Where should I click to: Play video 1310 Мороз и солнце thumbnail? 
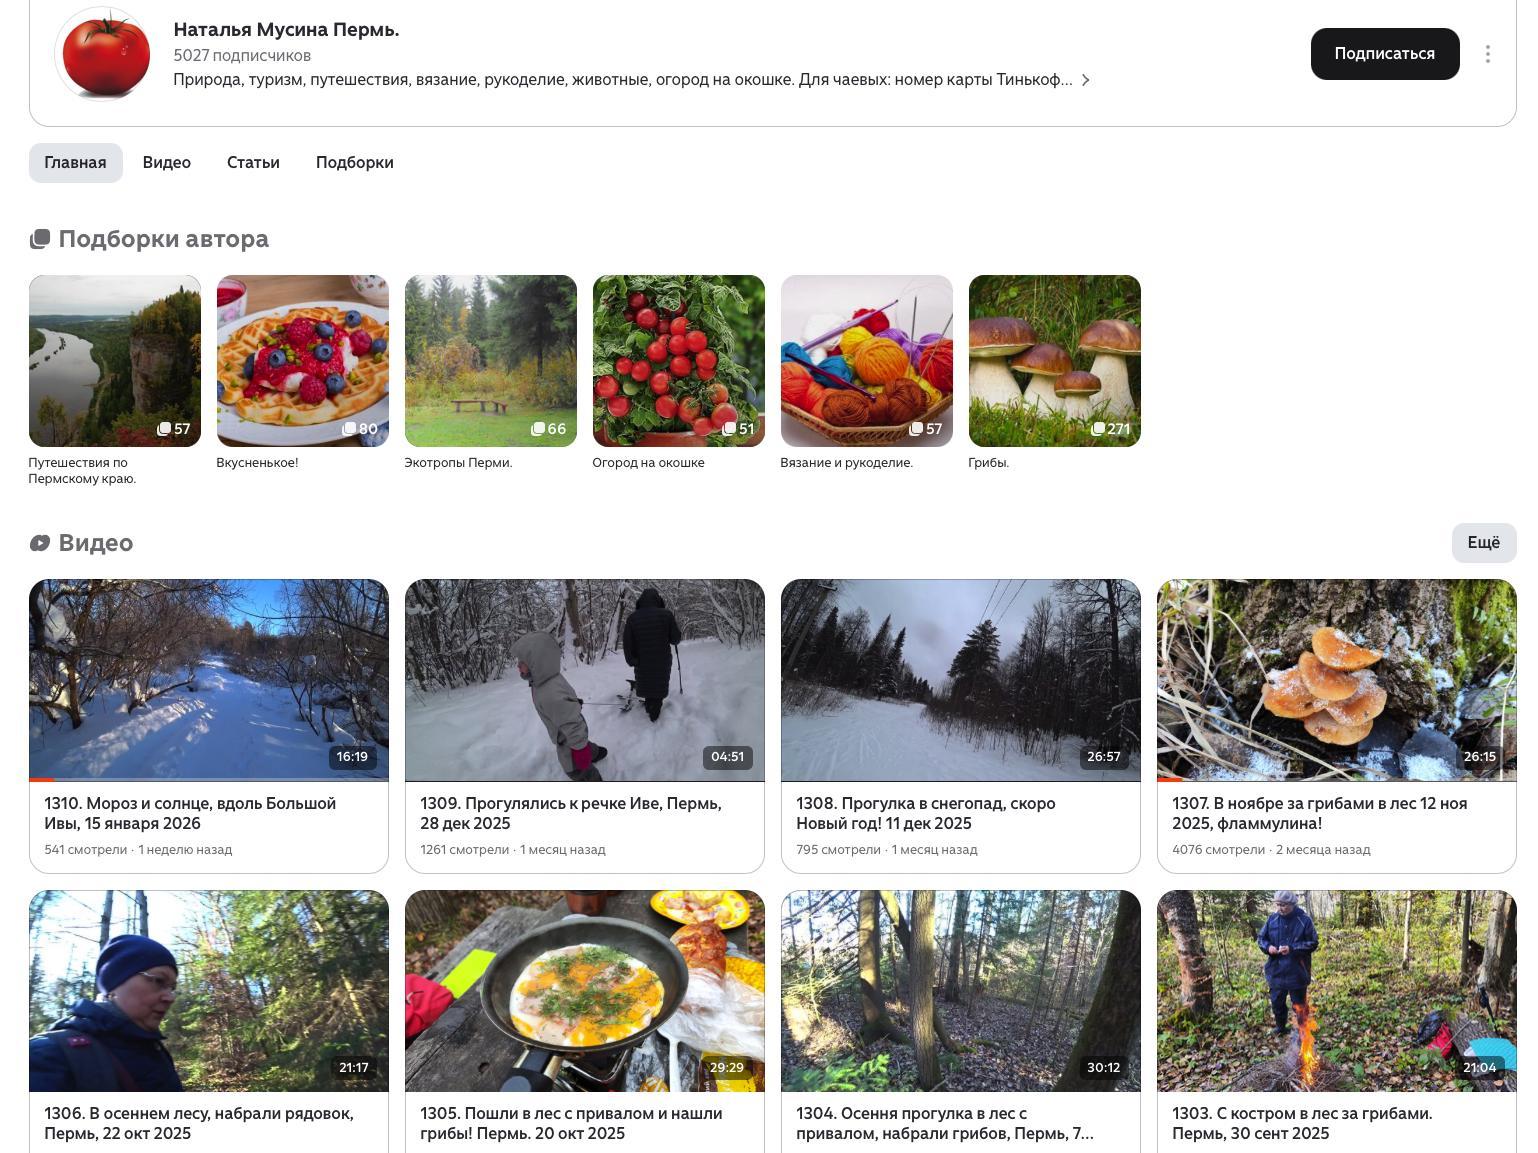(208, 679)
